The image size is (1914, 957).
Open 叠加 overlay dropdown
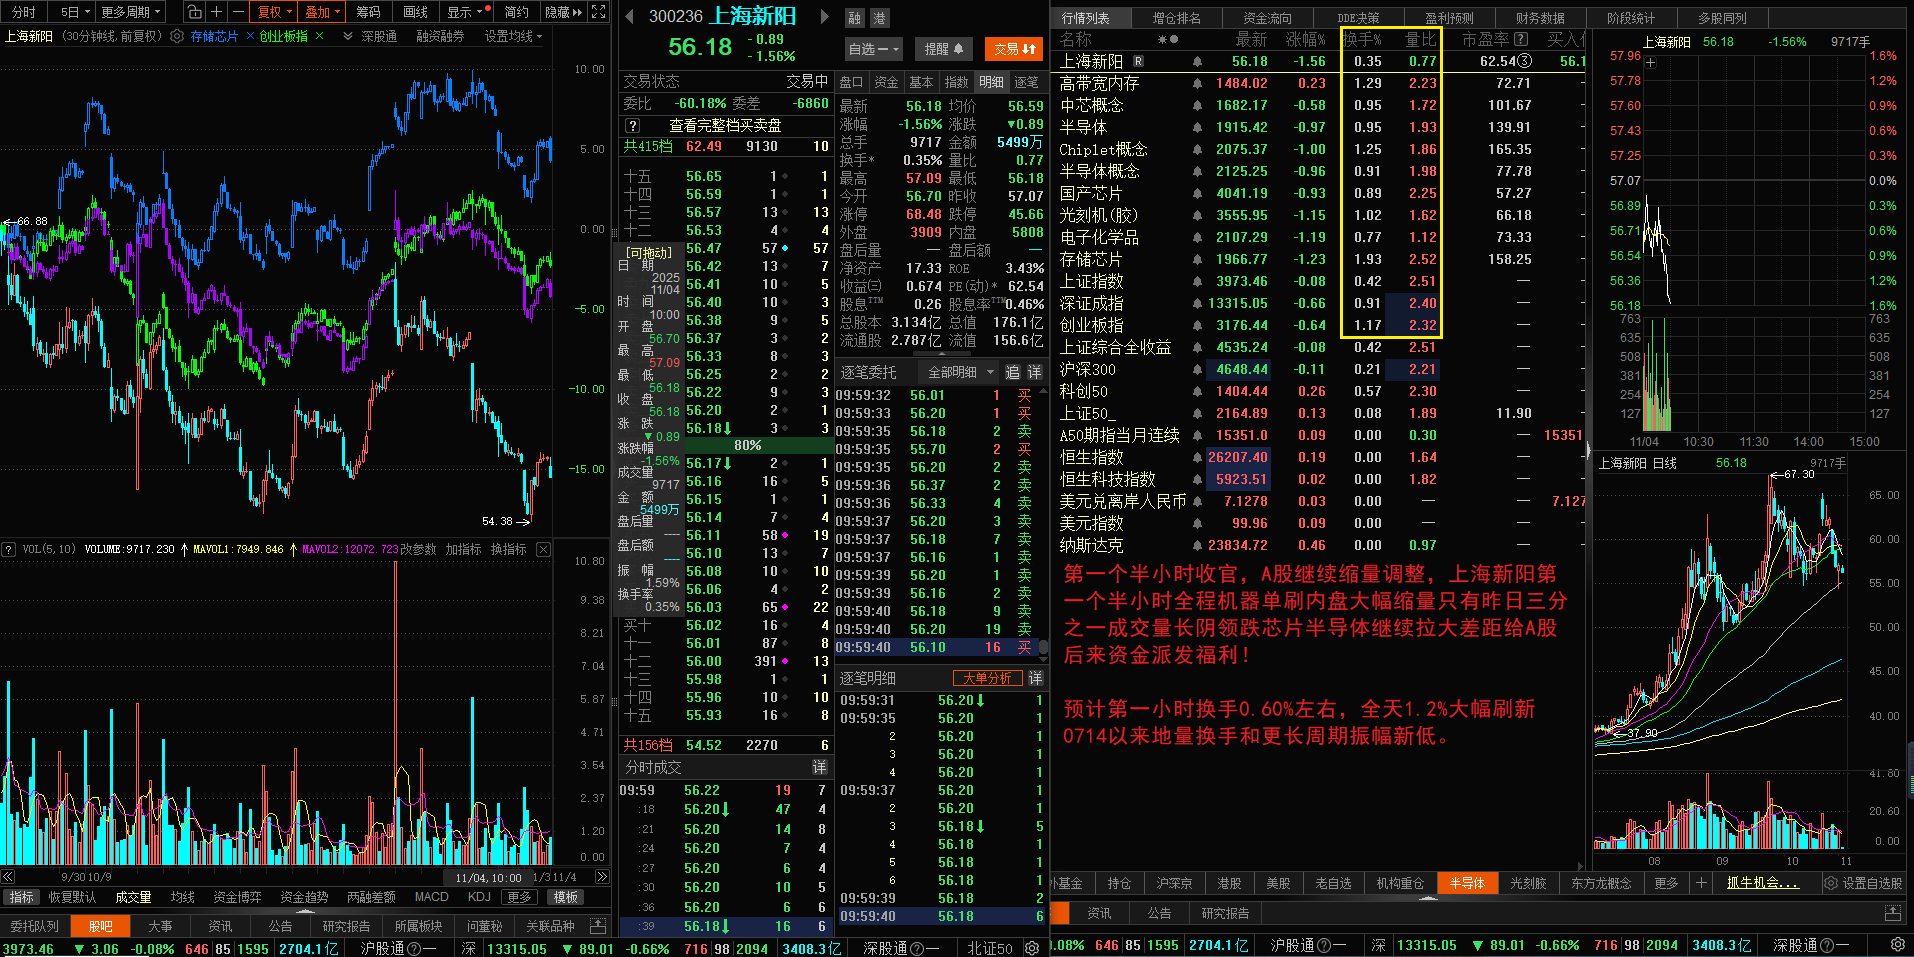(322, 12)
